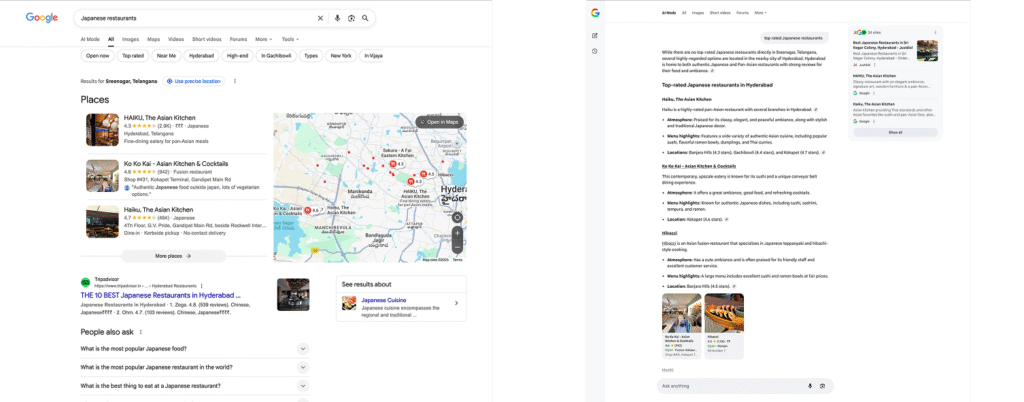1024x402 pixels.
Task: Click the new chat compose icon in AI Mode sidebar
Action: pos(595,35)
